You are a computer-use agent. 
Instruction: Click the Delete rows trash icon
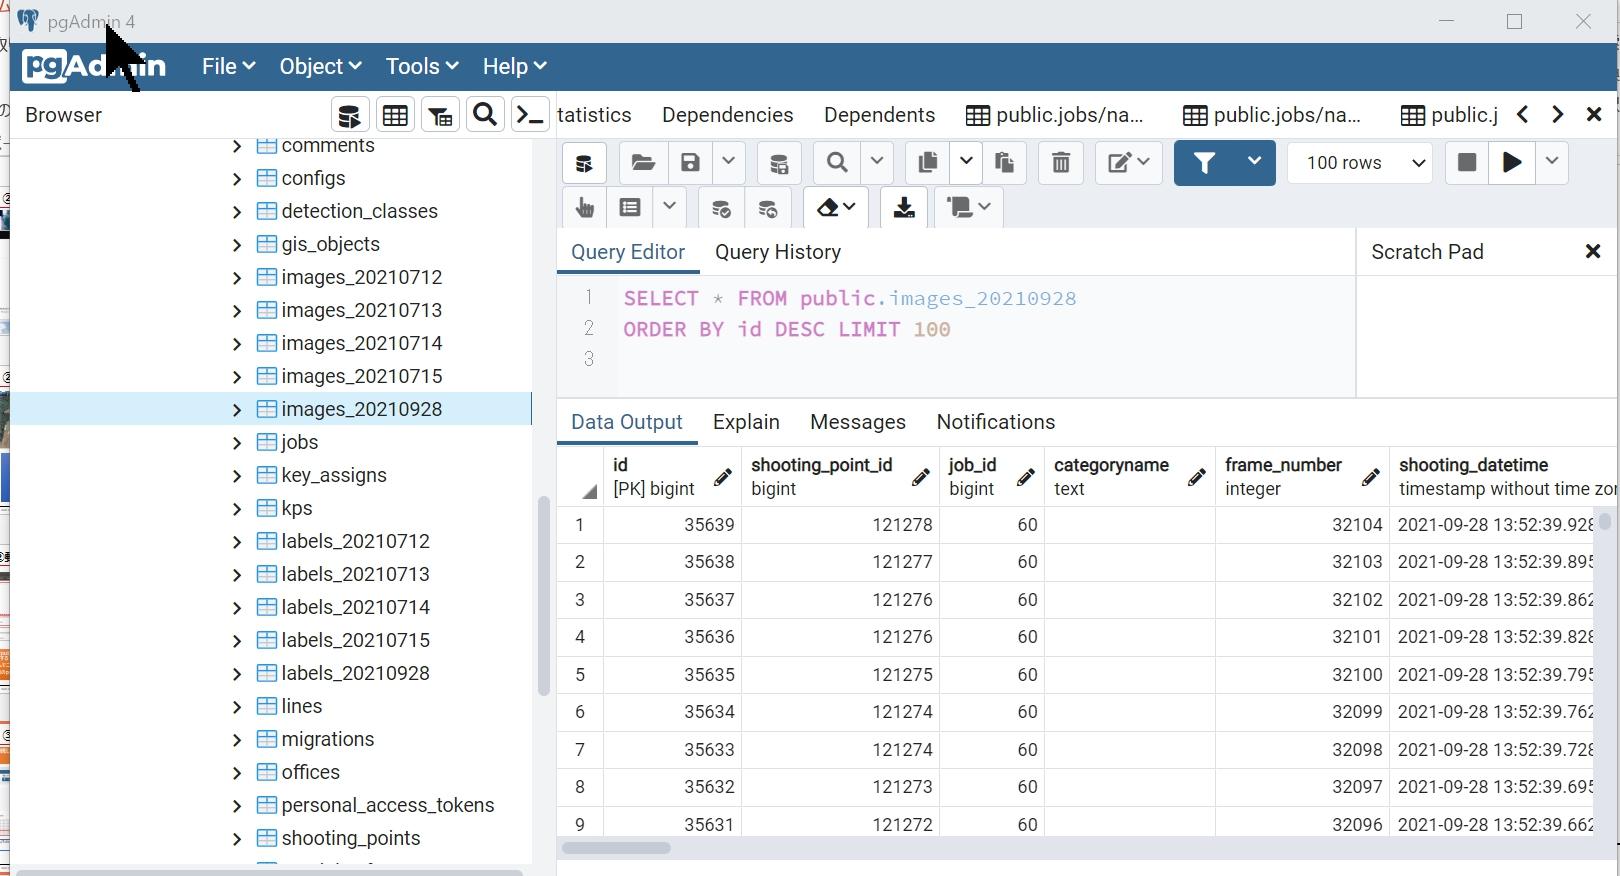1061,163
